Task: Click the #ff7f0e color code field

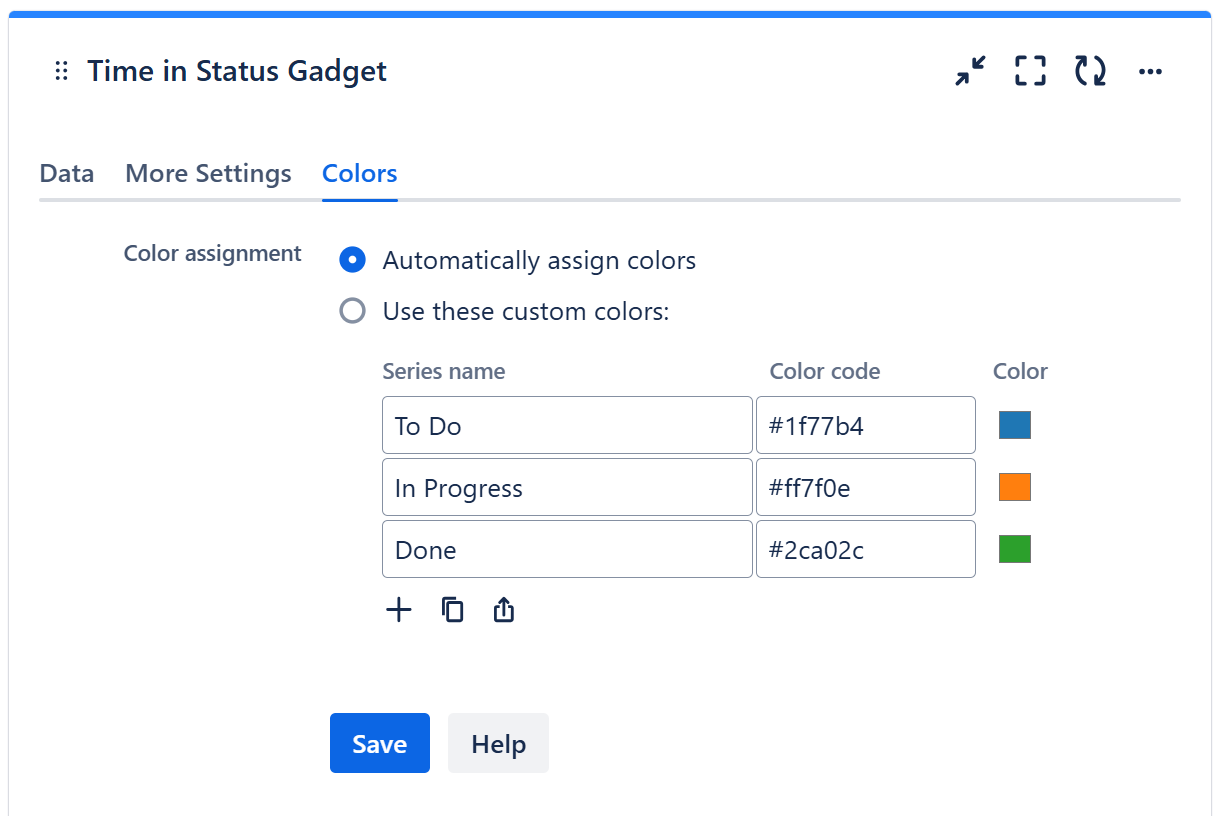Action: pos(865,487)
